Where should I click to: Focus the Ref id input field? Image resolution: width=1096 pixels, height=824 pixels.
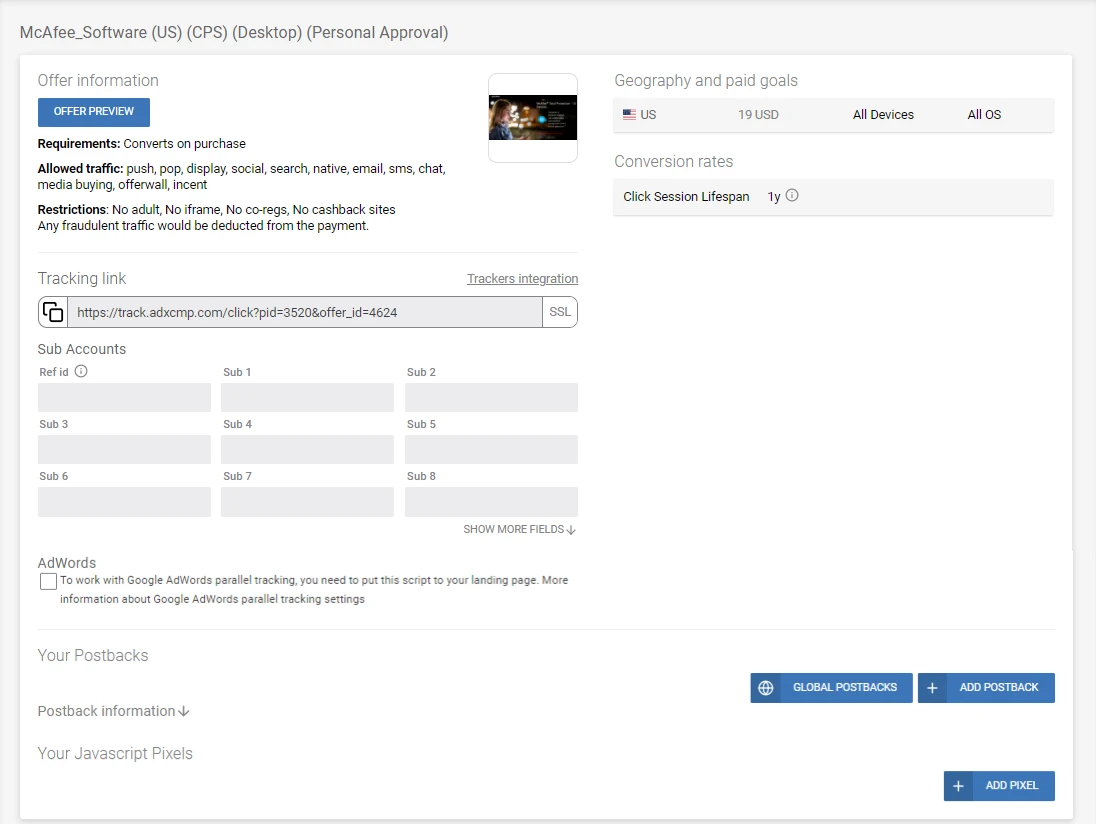point(124,397)
